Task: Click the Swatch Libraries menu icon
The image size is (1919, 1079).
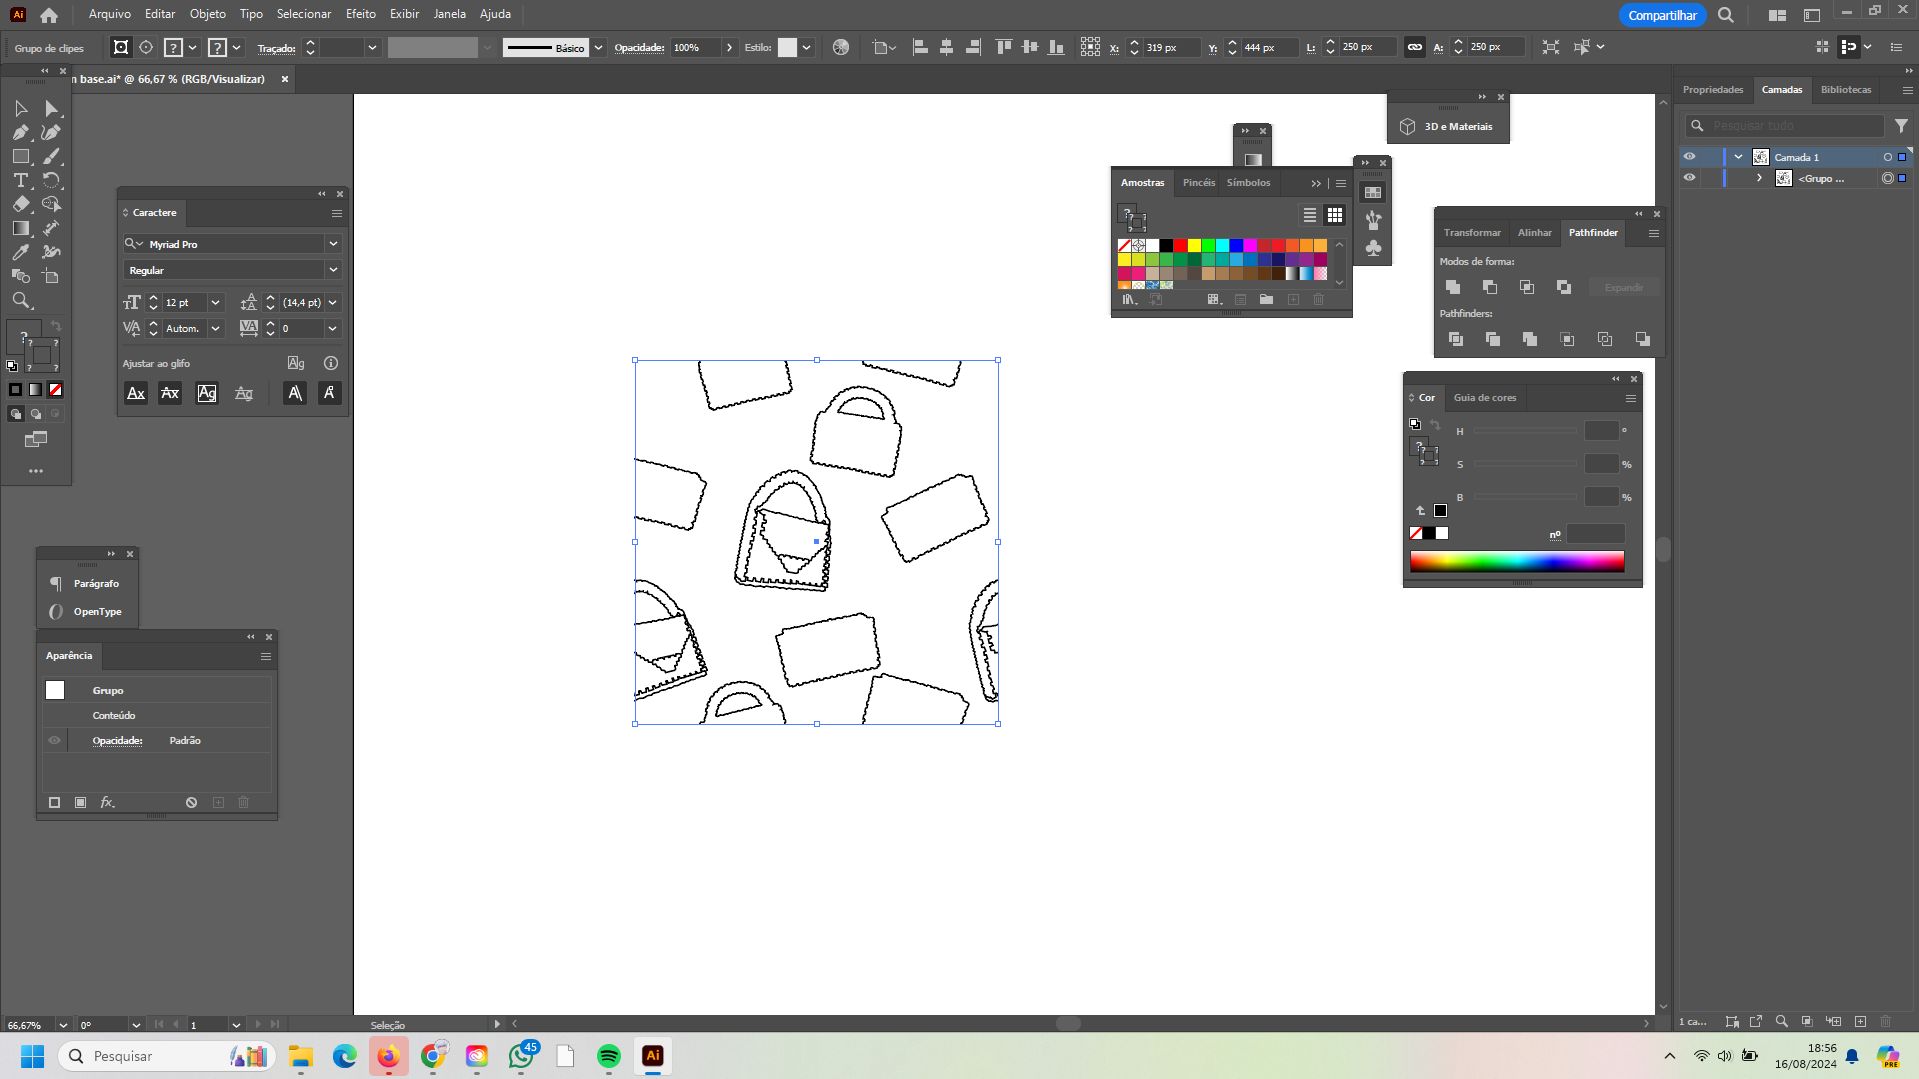Action: (x=1129, y=299)
